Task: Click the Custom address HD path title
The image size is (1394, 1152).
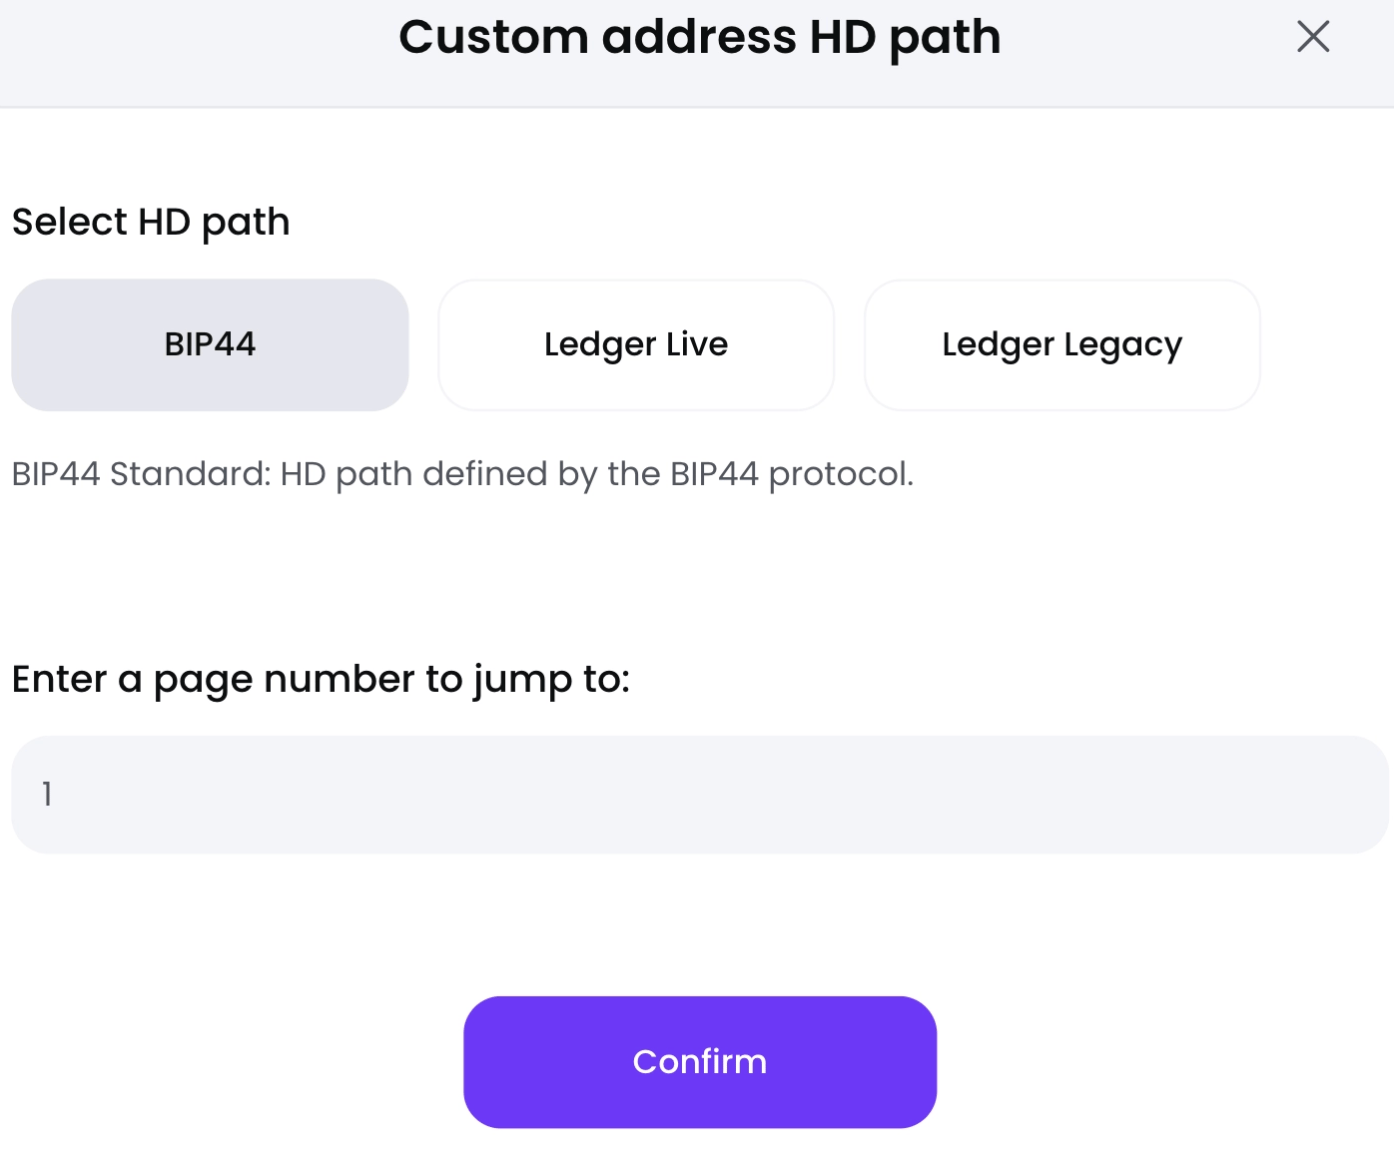Action: pyautogui.click(x=700, y=38)
